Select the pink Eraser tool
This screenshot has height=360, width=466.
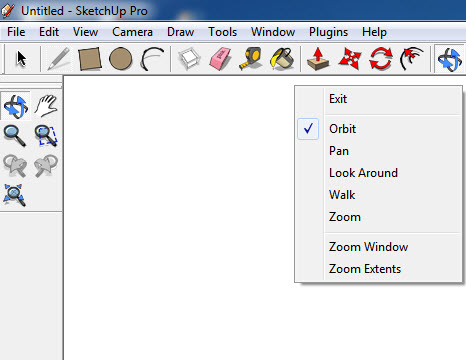click(220, 59)
